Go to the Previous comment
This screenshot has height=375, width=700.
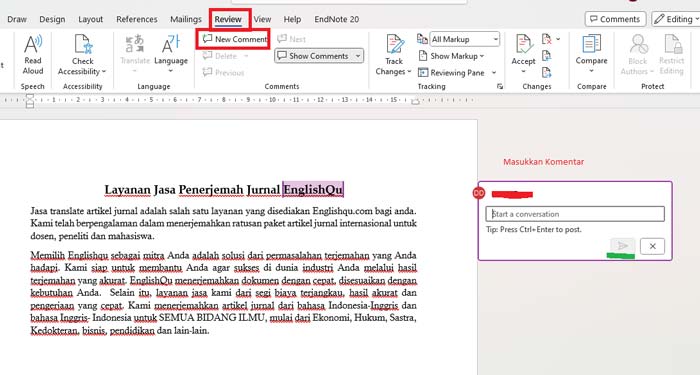tap(223, 72)
